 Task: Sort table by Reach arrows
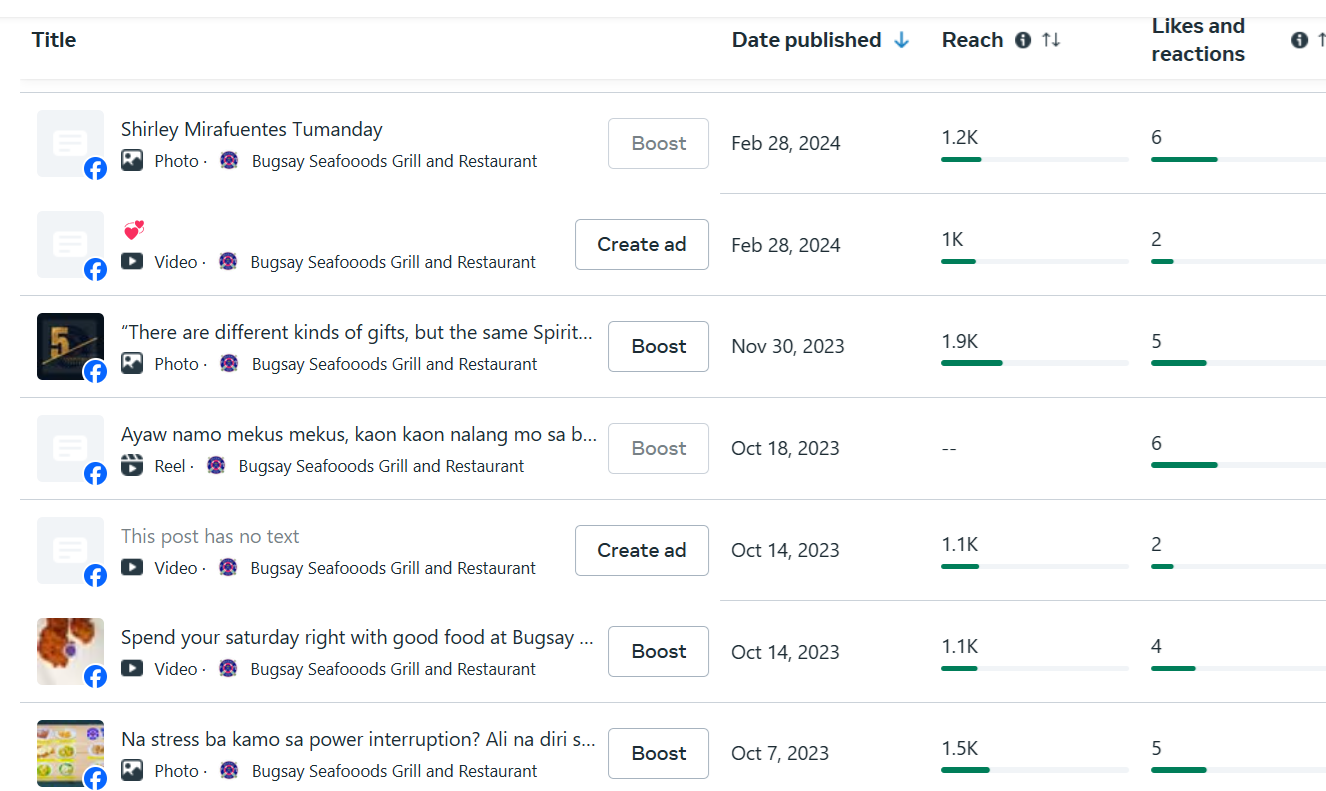tap(1051, 40)
